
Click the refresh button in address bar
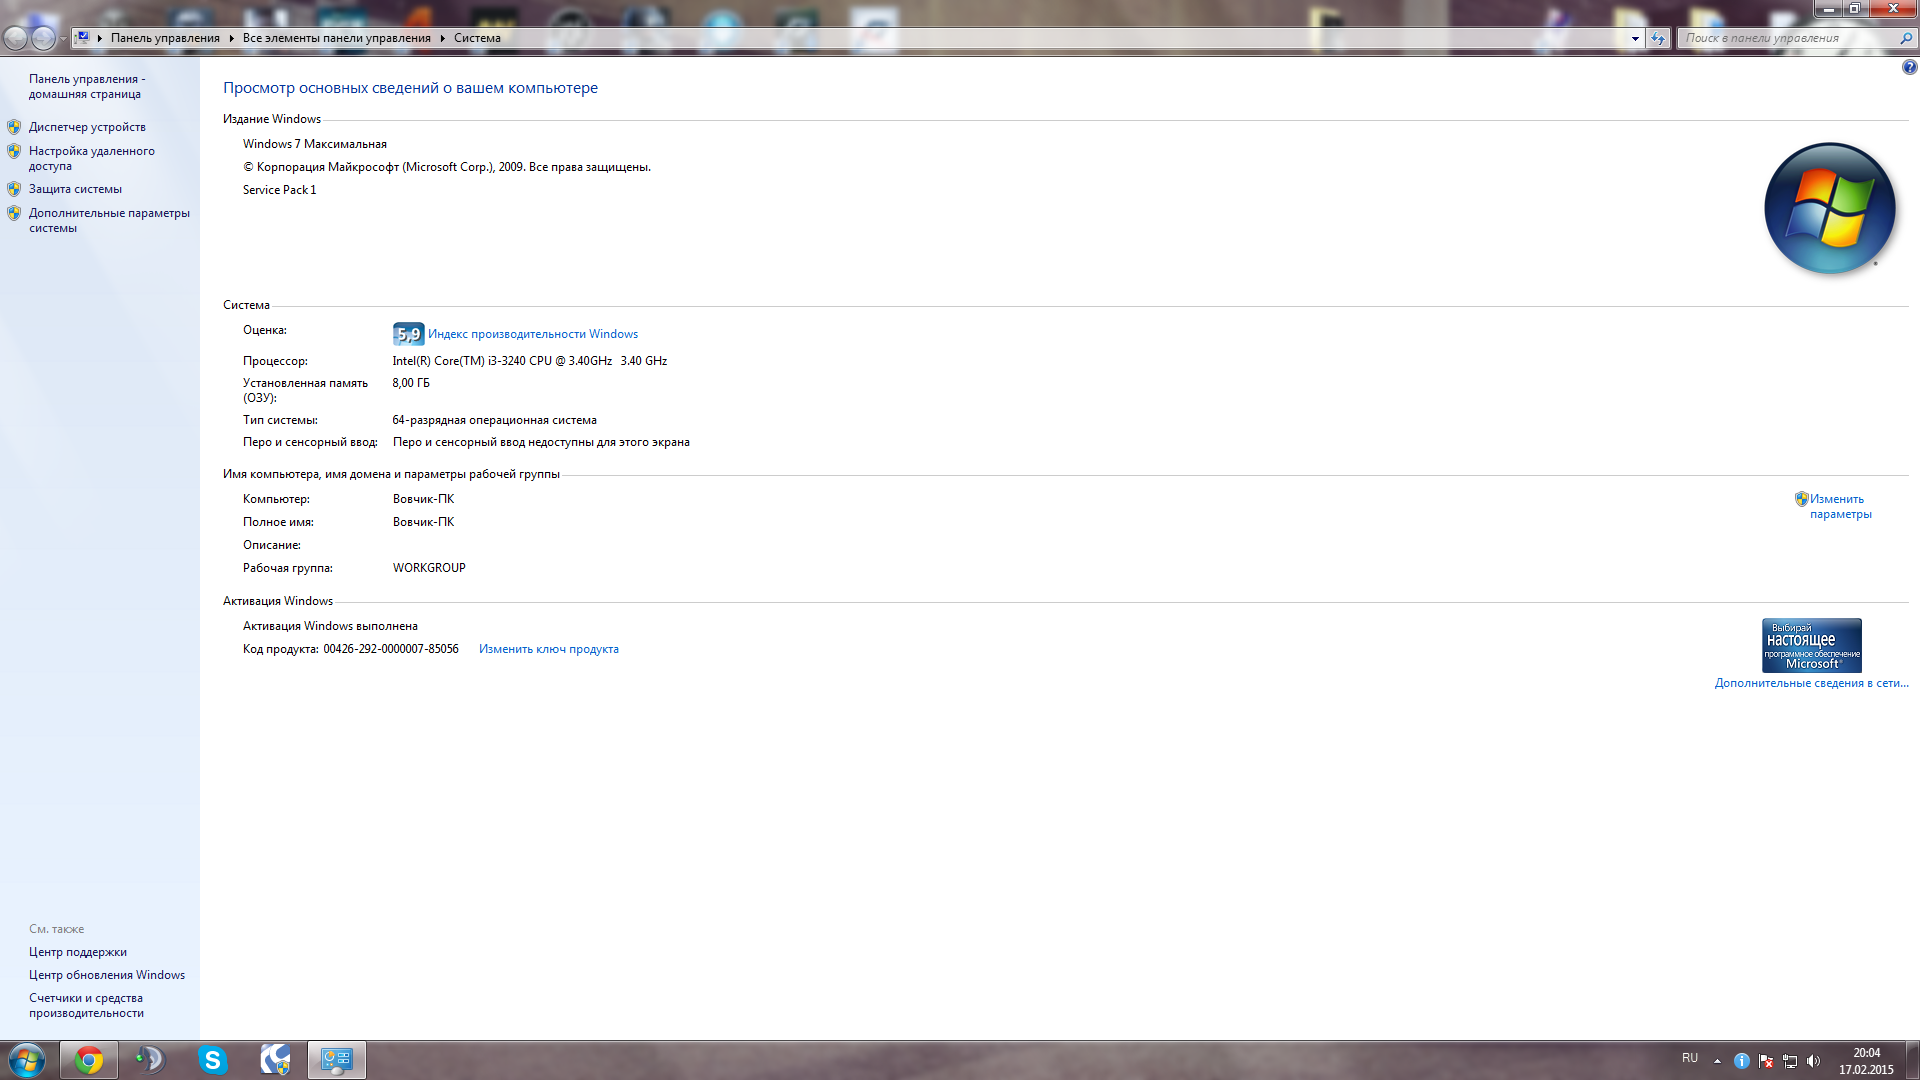tap(1658, 38)
